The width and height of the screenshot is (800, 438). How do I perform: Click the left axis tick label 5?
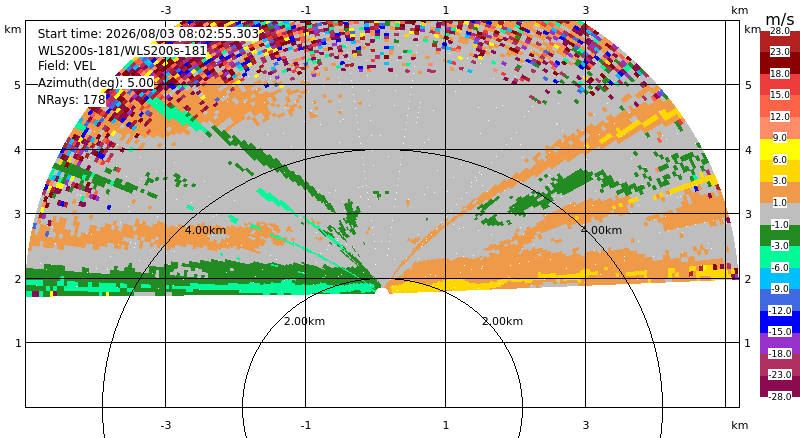pos(18,85)
